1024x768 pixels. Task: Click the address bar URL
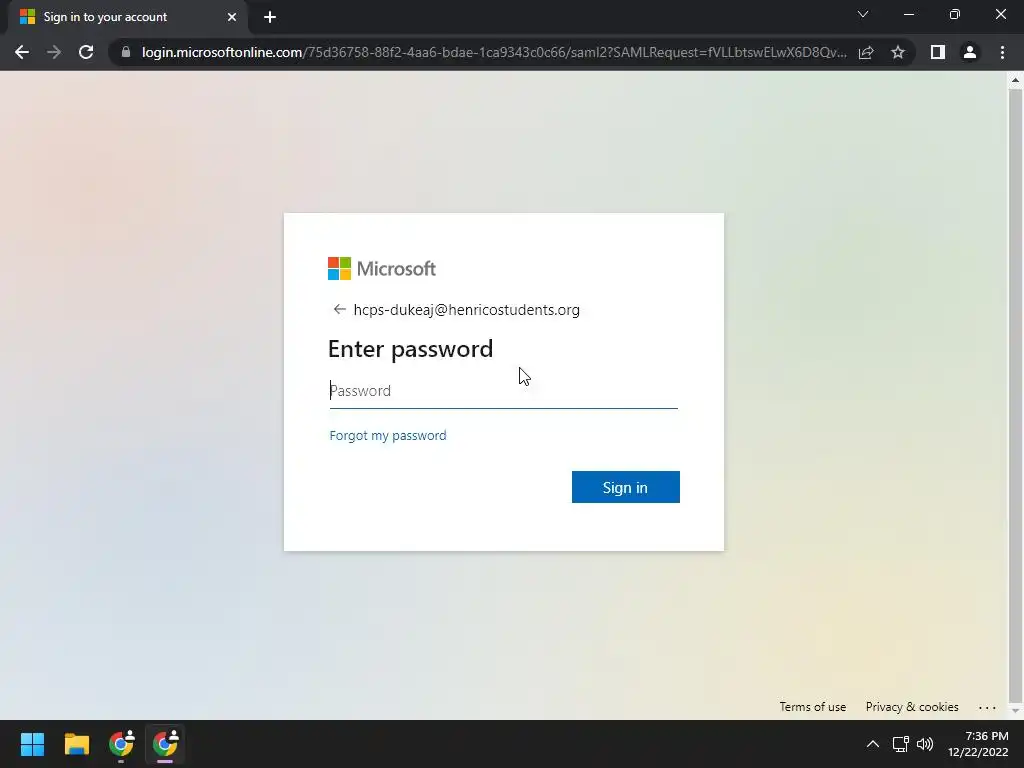(494, 52)
